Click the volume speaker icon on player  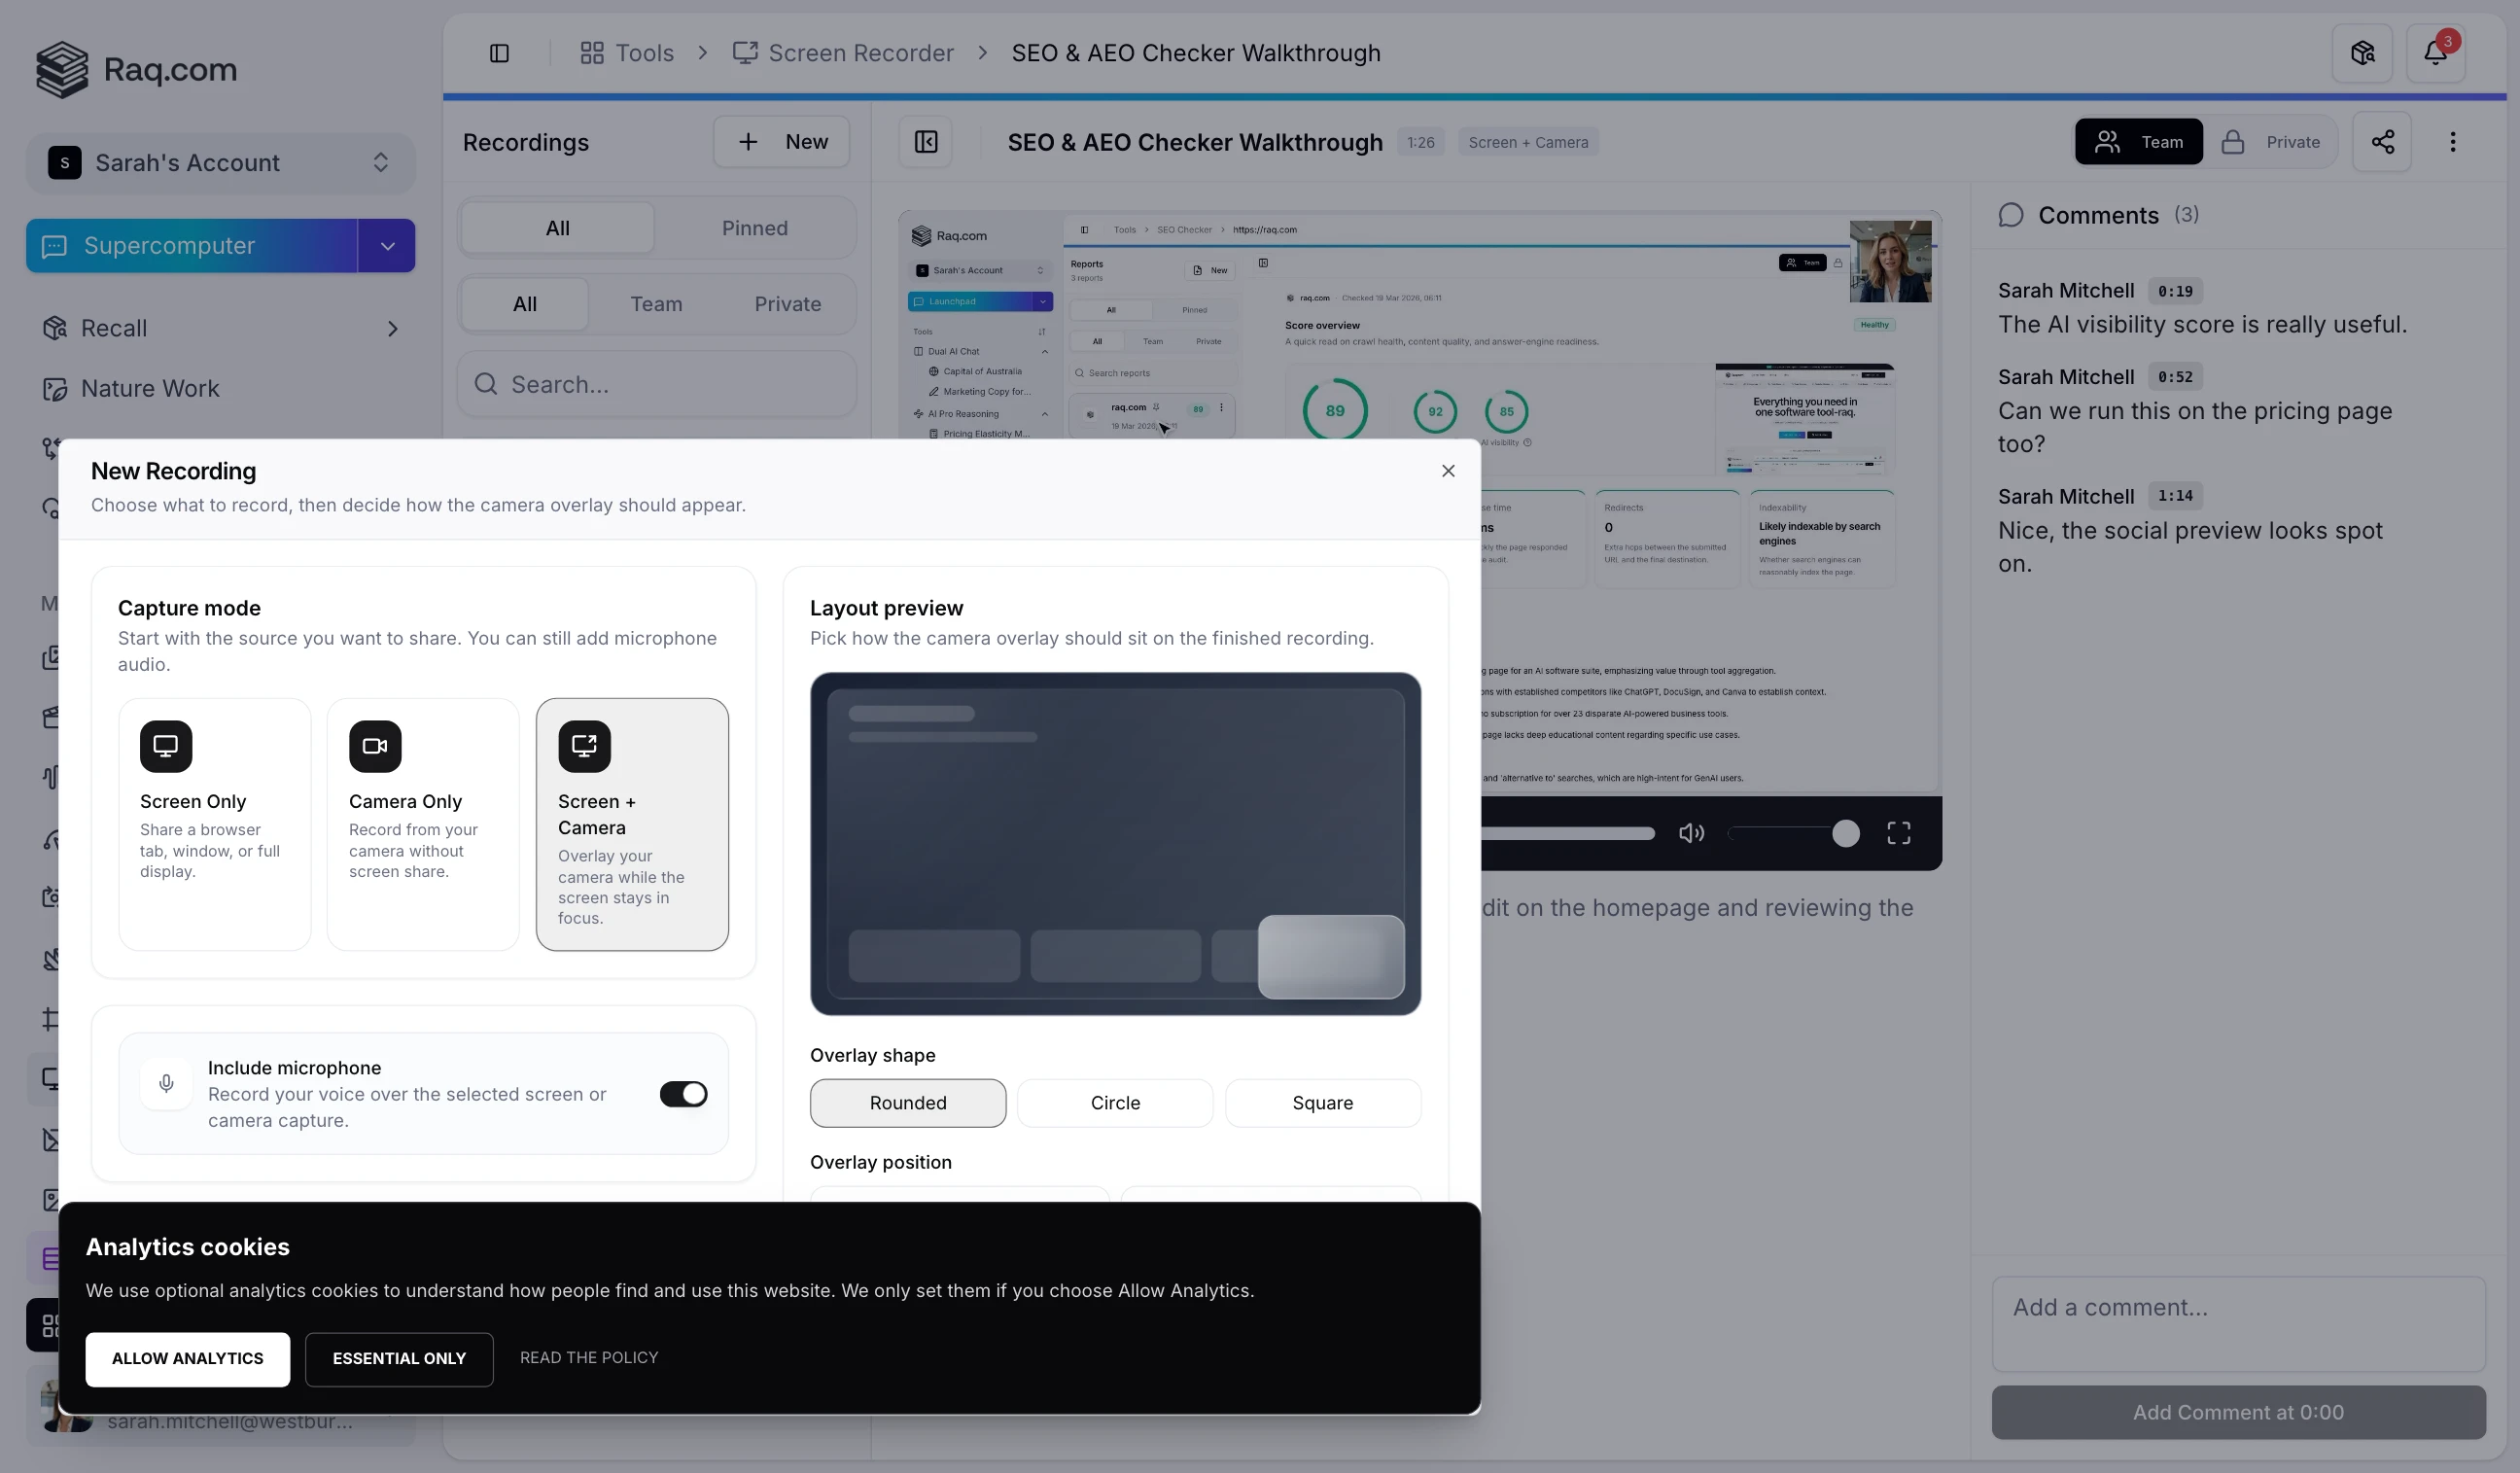tap(1691, 833)
